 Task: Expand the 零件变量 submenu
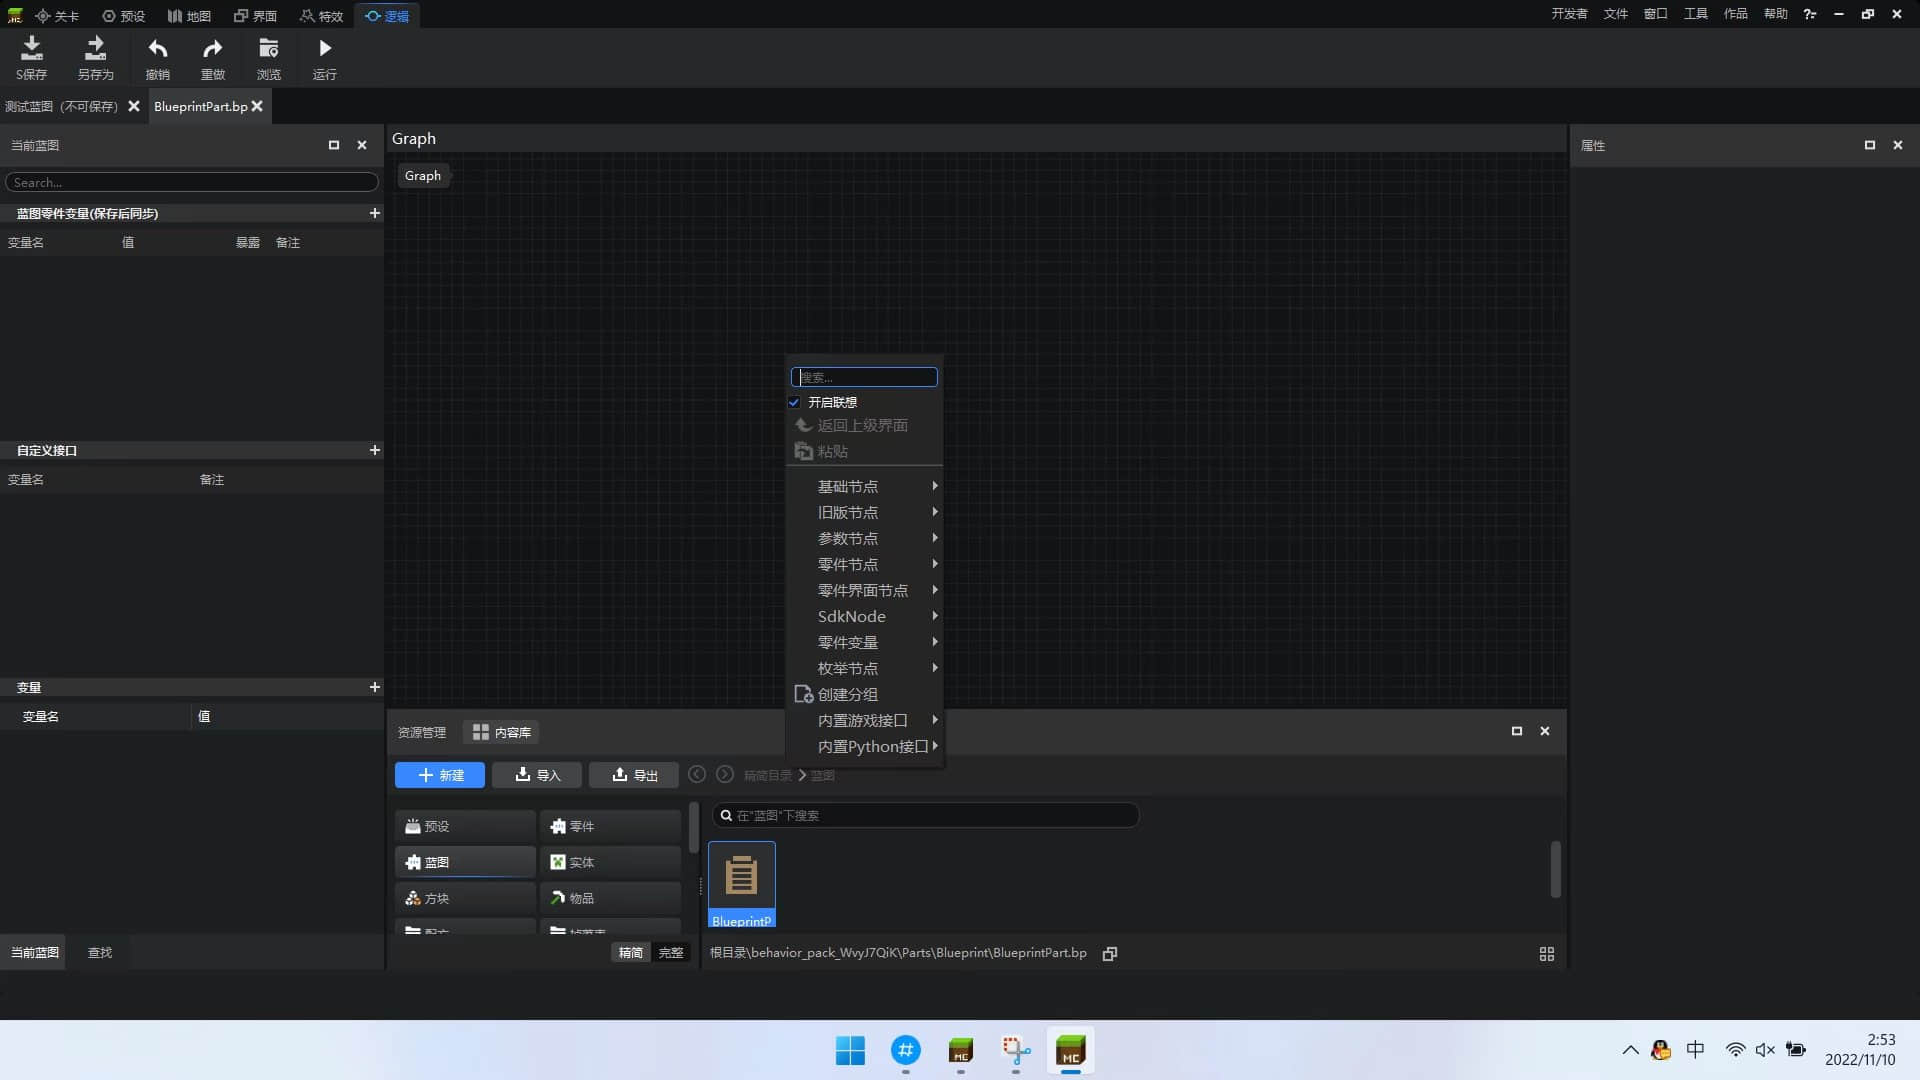tap(865, 642)
